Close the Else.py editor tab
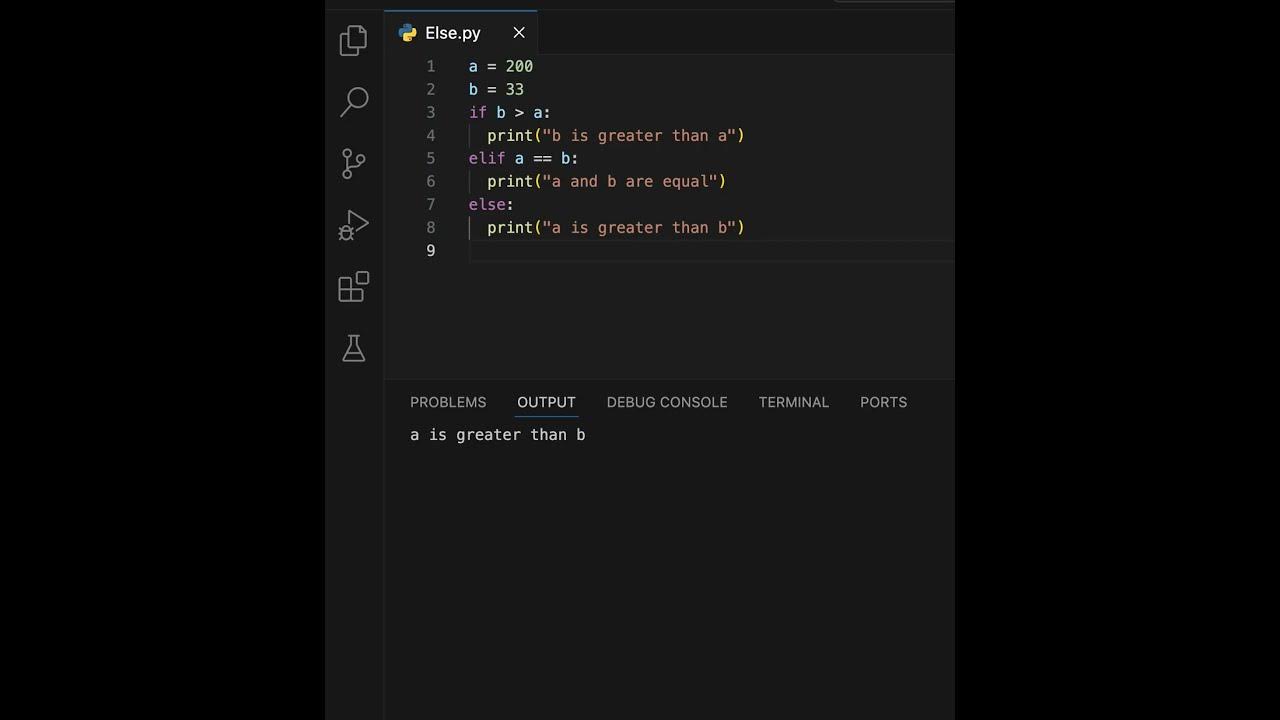The width and height of the screenshot is (1280, 720). point(519,33)
